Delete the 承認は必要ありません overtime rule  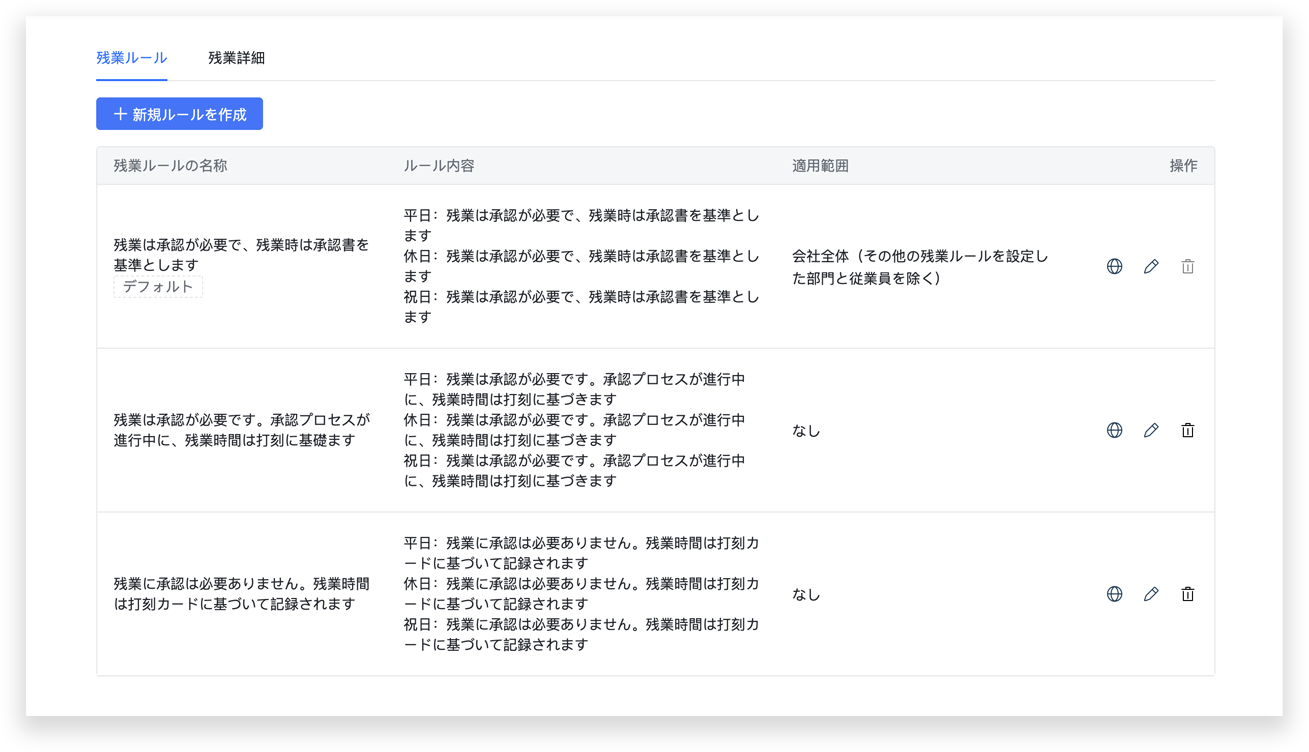(1187, 594)
